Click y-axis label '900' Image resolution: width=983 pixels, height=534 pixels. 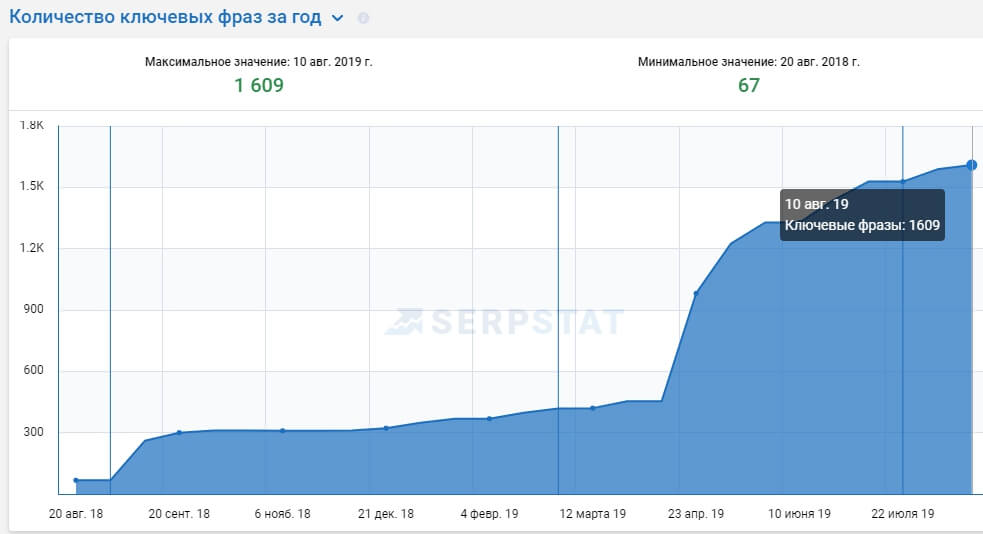coord(33,309)
